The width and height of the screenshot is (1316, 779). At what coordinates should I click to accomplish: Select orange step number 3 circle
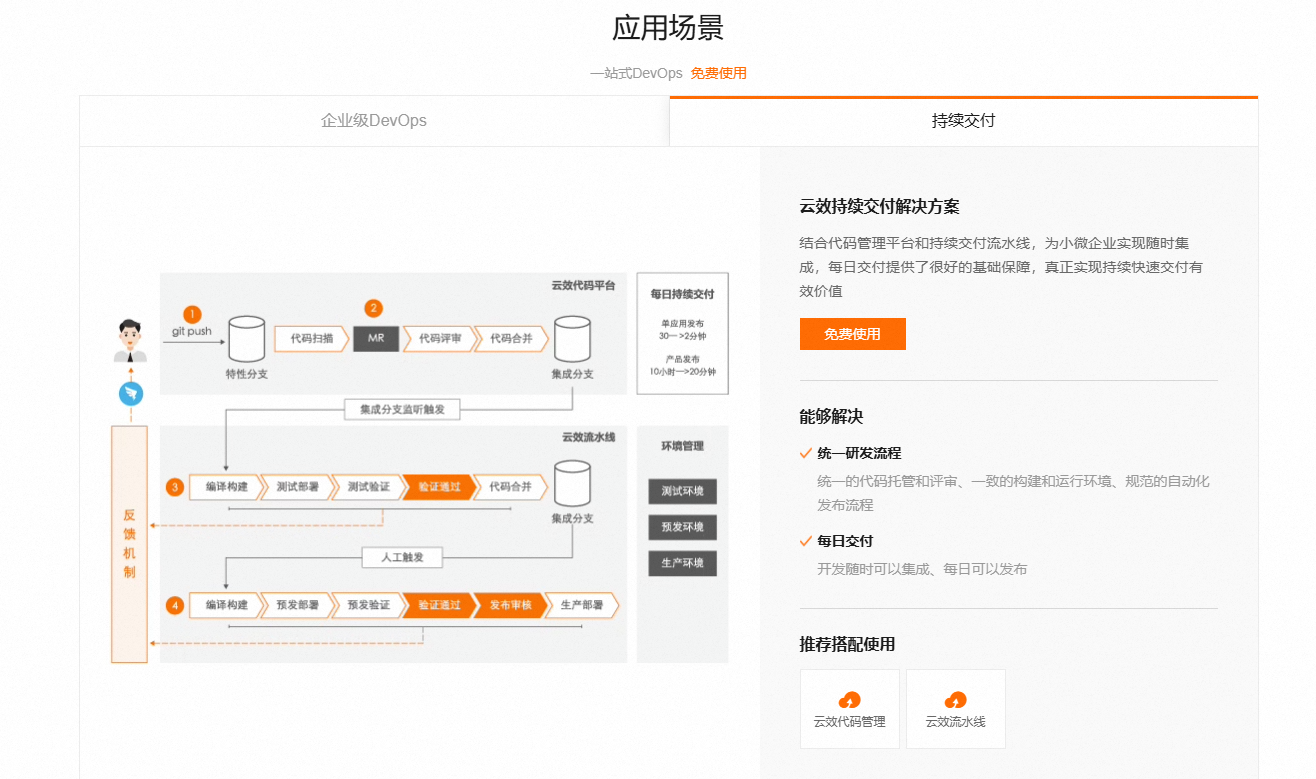tap(175, 488)
